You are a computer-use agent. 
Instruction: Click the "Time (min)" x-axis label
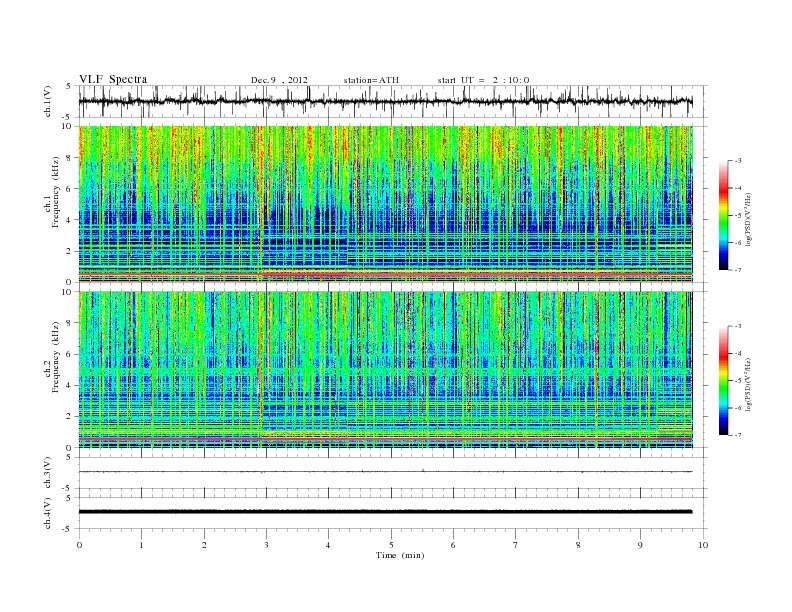click(400, 555)
